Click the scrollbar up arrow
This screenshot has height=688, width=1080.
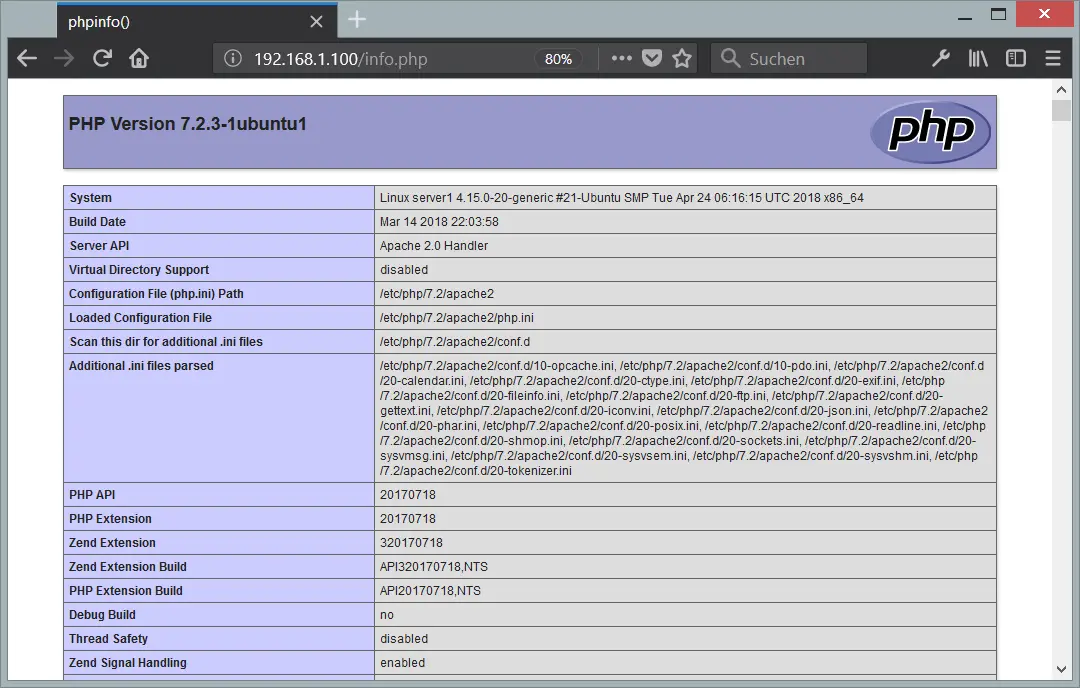click(1061, 90)
